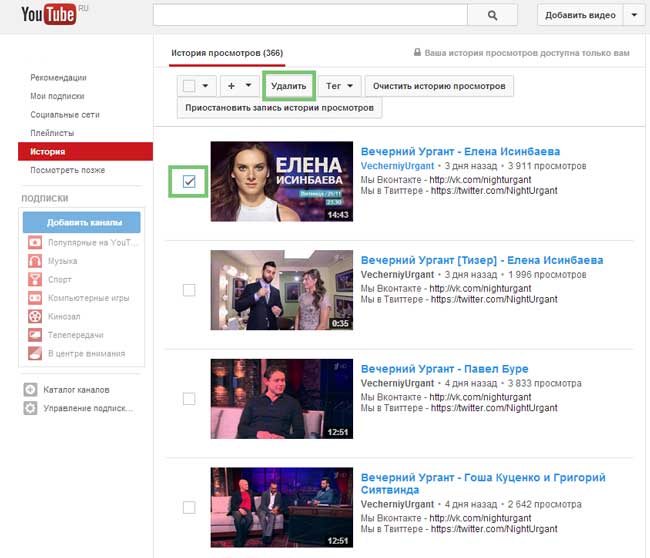
Task: Open title Вечерний Ургант - Павел Буре
Action: point(444,369)
